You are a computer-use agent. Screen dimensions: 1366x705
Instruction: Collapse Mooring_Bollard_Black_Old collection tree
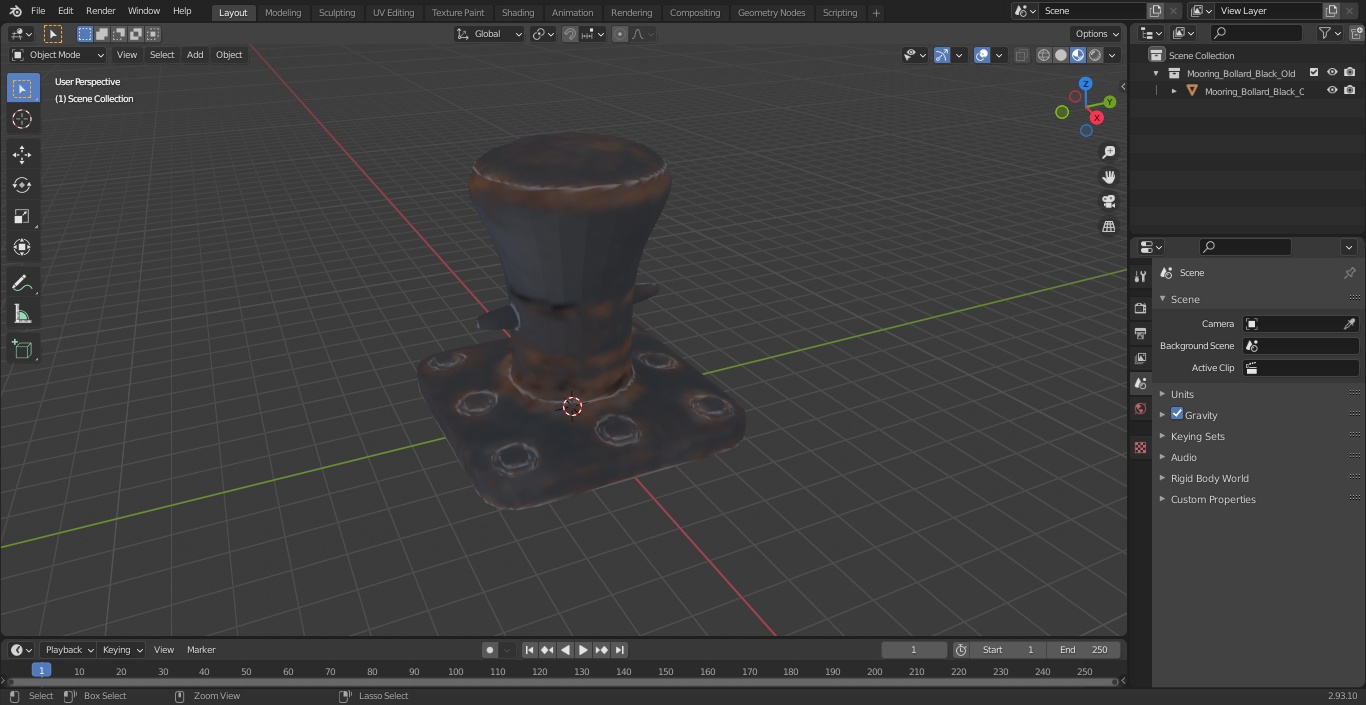click(1156, 73)
